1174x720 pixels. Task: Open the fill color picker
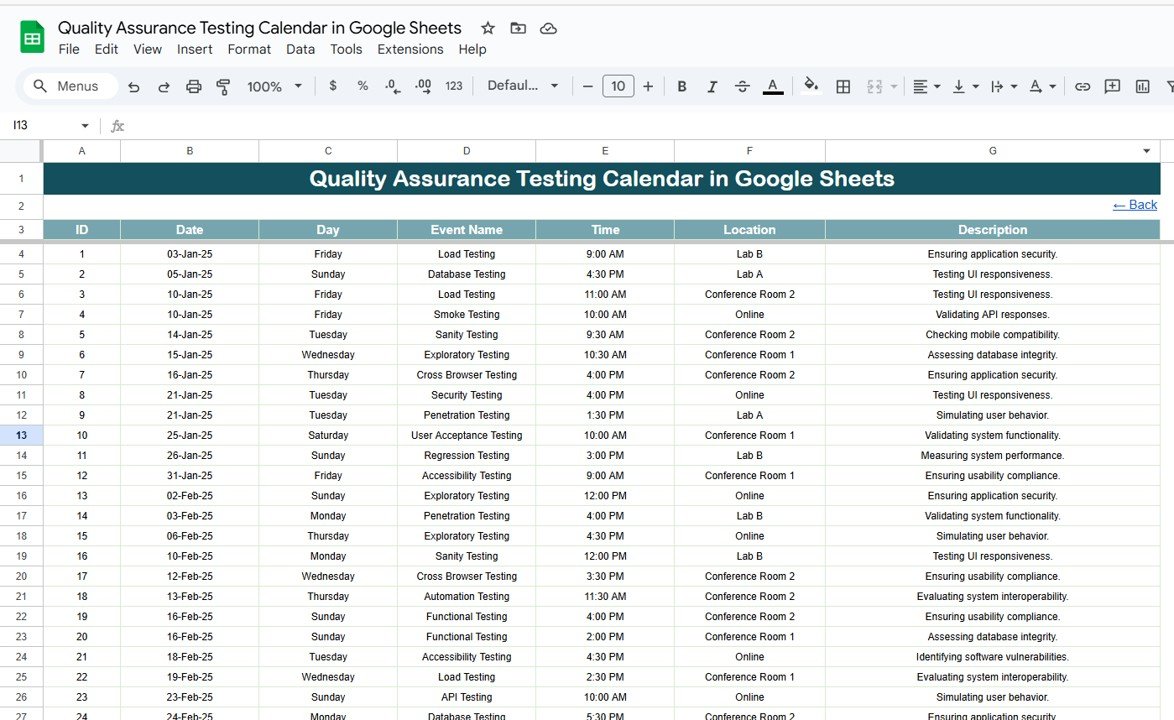pyautogui.click(x=811, y=86)
